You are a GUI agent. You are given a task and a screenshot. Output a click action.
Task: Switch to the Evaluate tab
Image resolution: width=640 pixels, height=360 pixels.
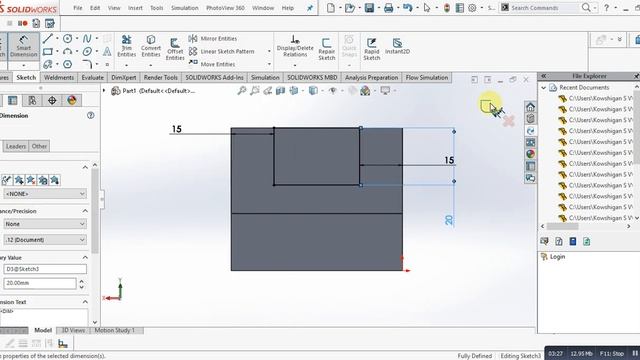click(93, 78)
